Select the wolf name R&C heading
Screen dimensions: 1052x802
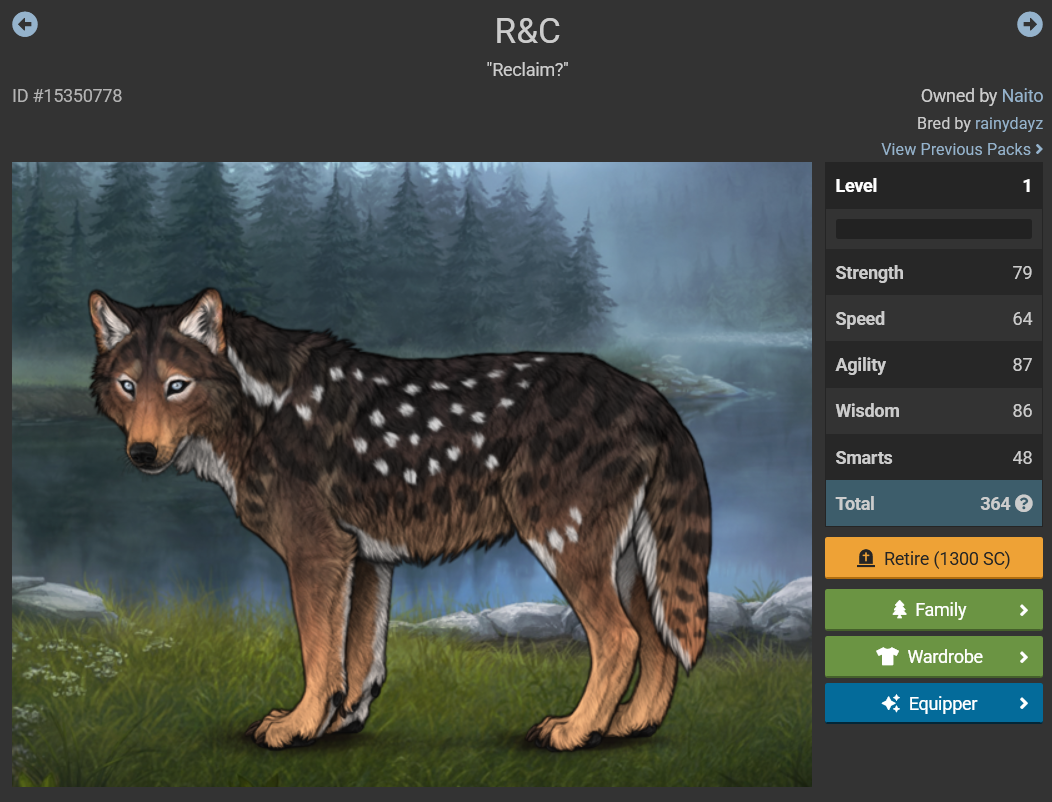(x=527, y=31)
